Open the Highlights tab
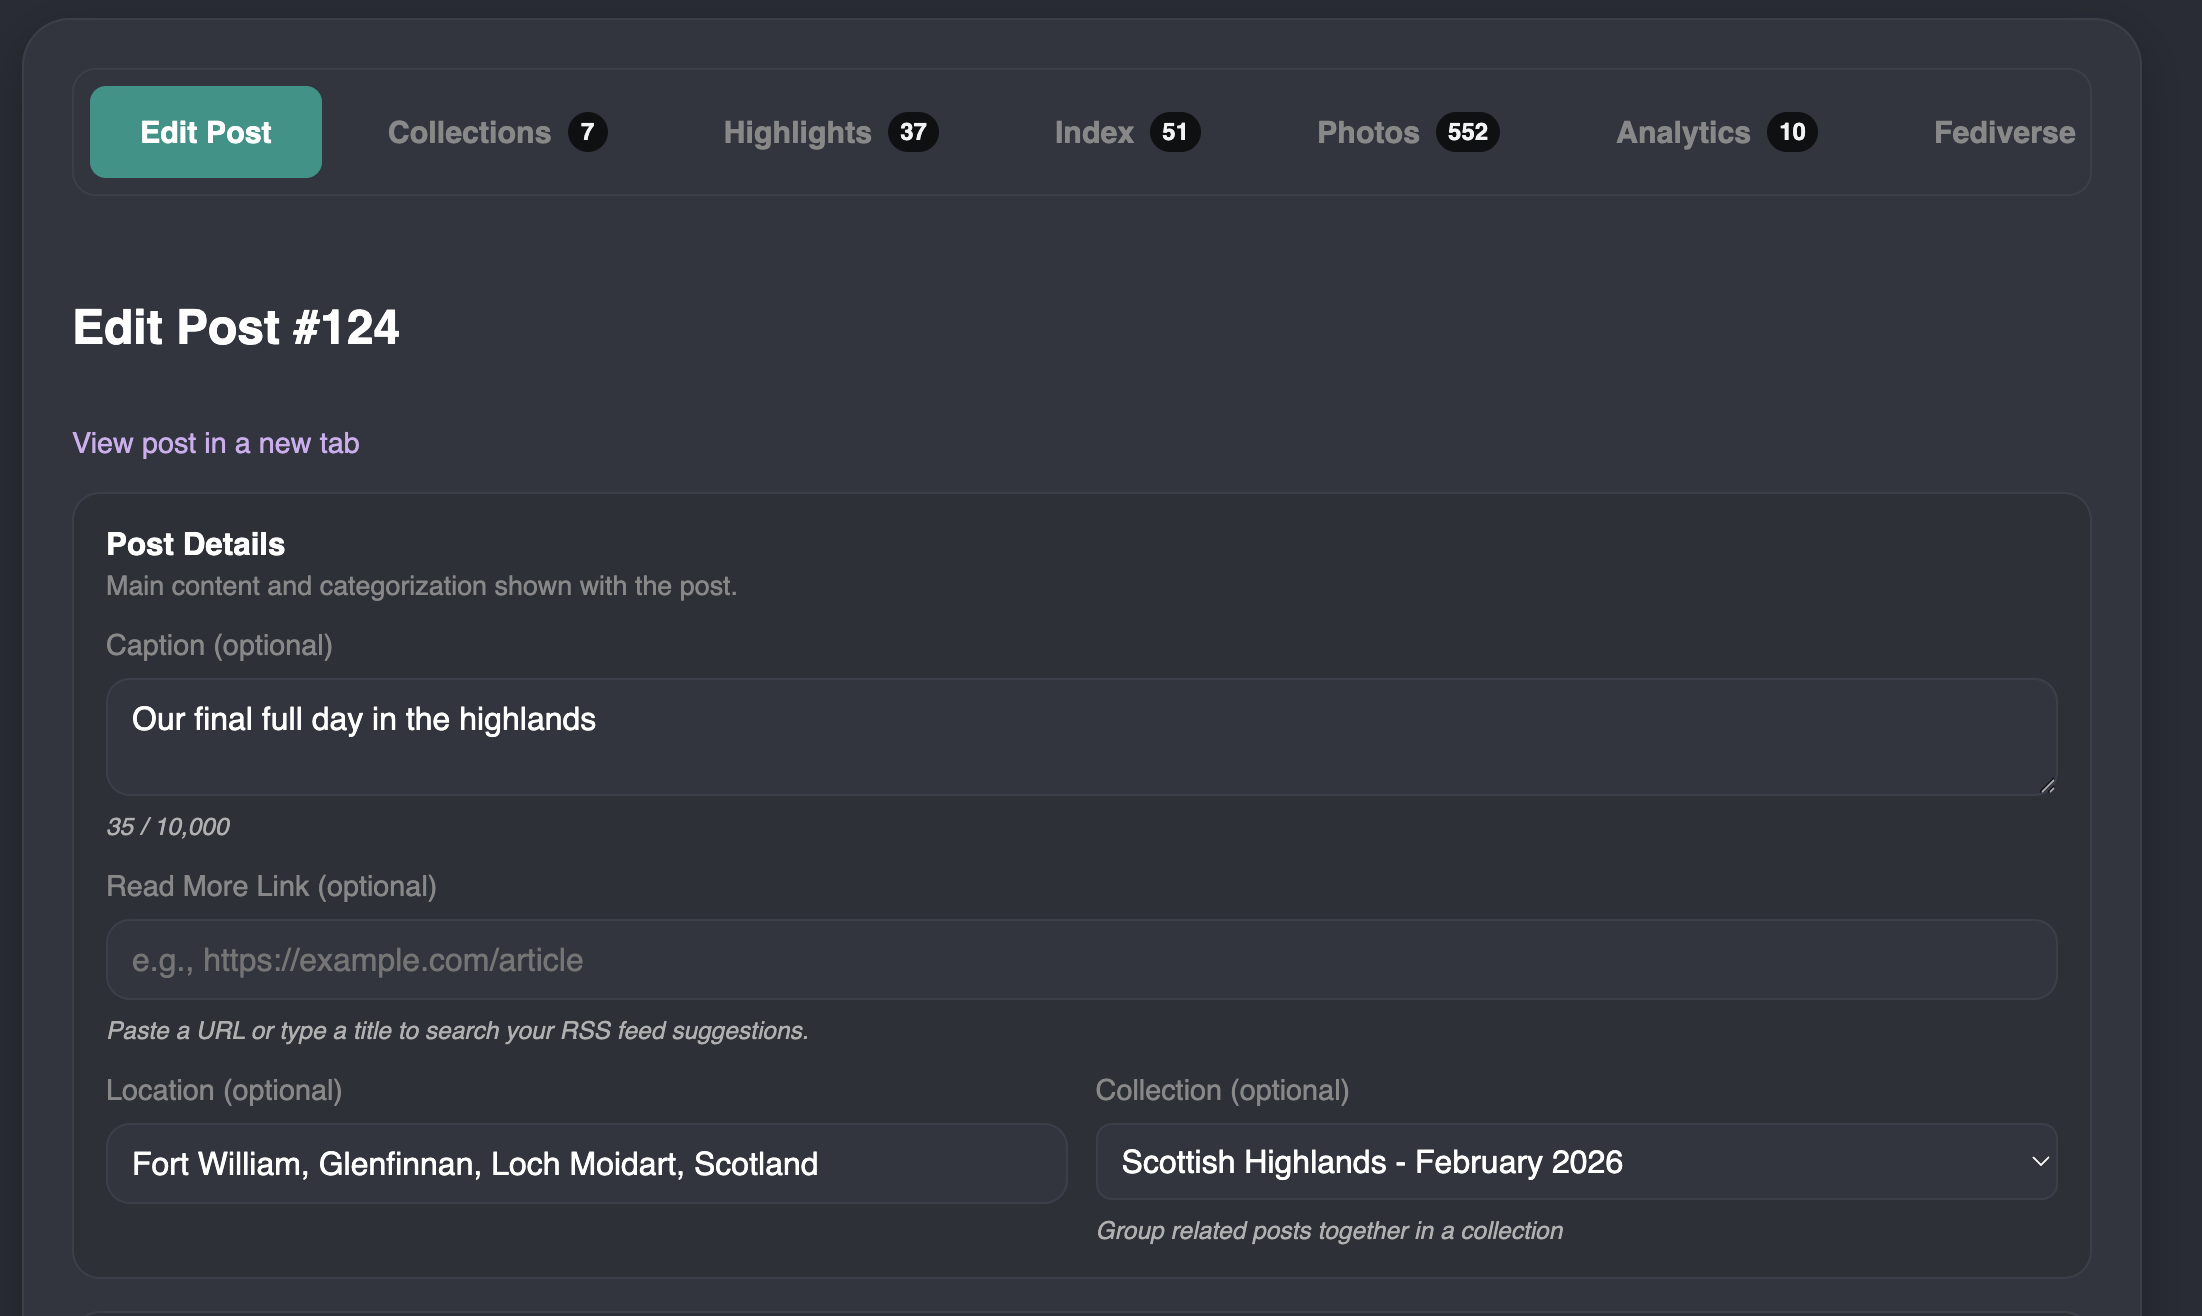Viewport: 2202px width, 1316px height. point(797,132)
